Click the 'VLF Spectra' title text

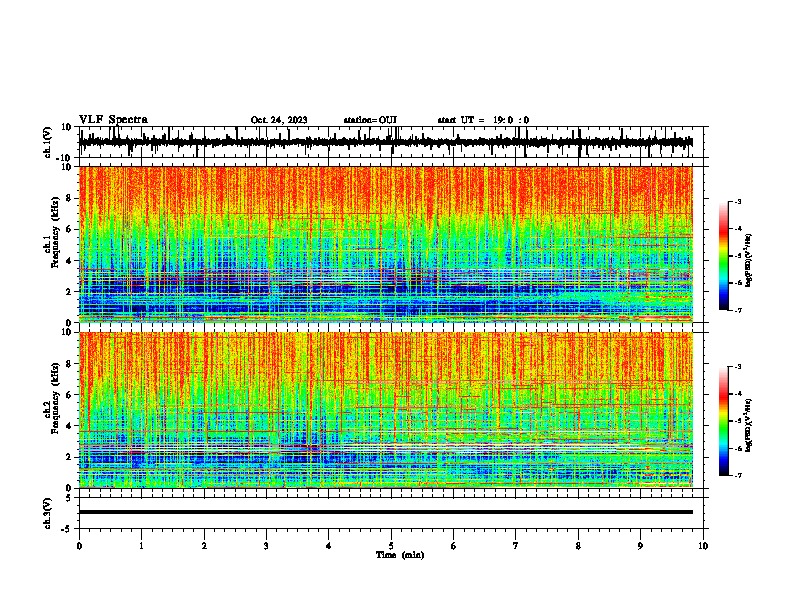(x=113, y=120)
